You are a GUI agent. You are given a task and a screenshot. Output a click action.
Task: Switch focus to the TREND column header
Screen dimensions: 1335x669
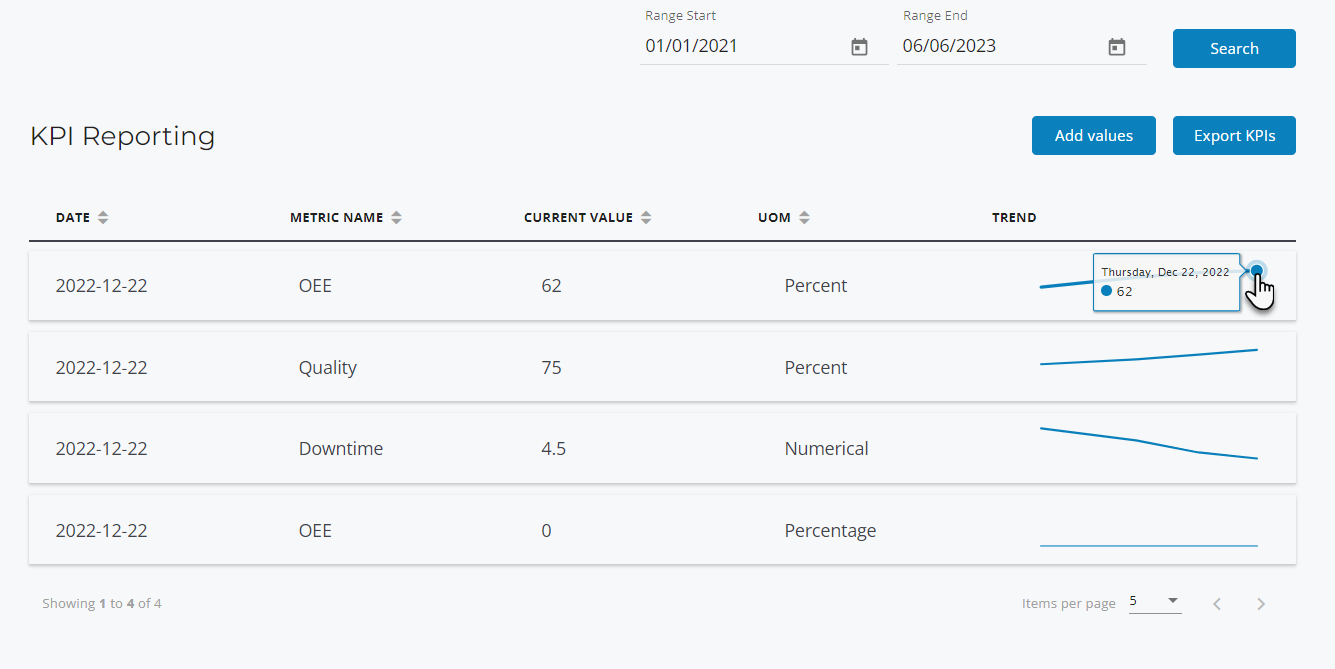pos(1014,217)
